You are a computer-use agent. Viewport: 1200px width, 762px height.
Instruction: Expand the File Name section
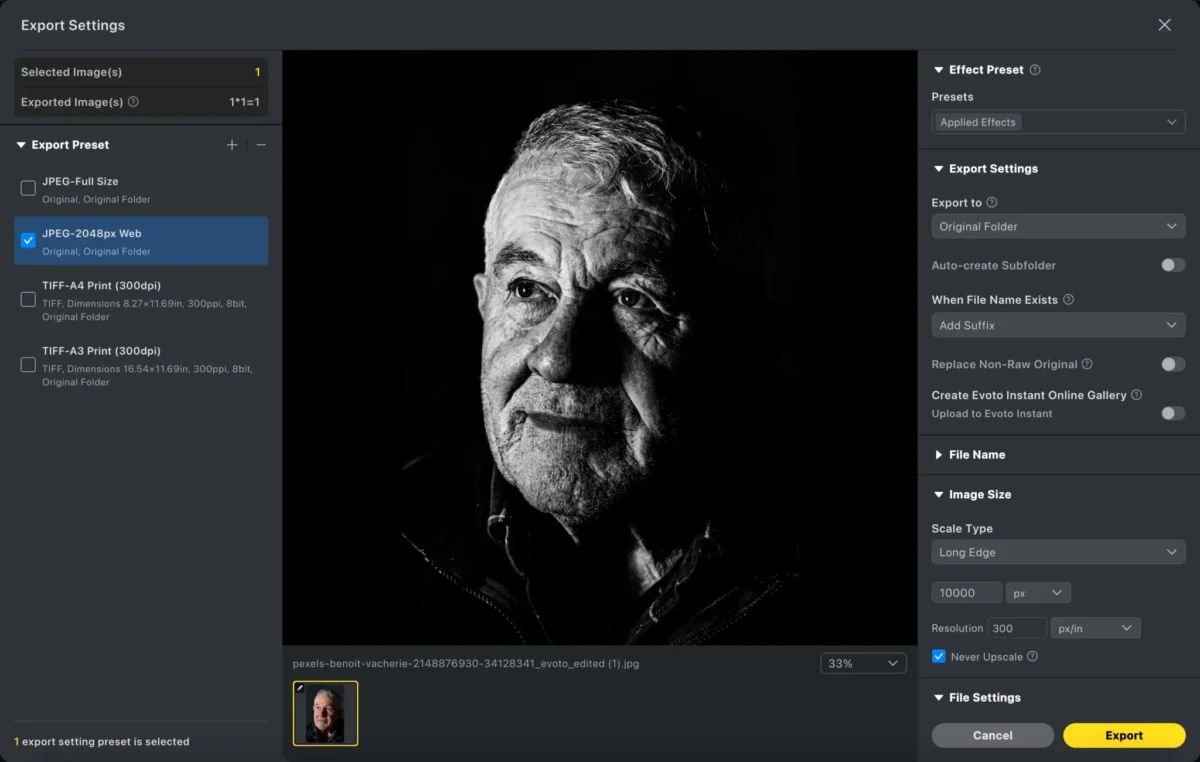point(976,455)
